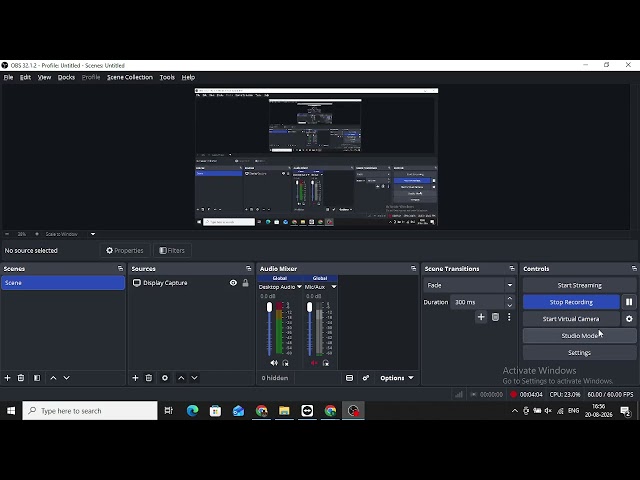
Task: Open File Explorer from the taskbar
Action: pos(284,411)
